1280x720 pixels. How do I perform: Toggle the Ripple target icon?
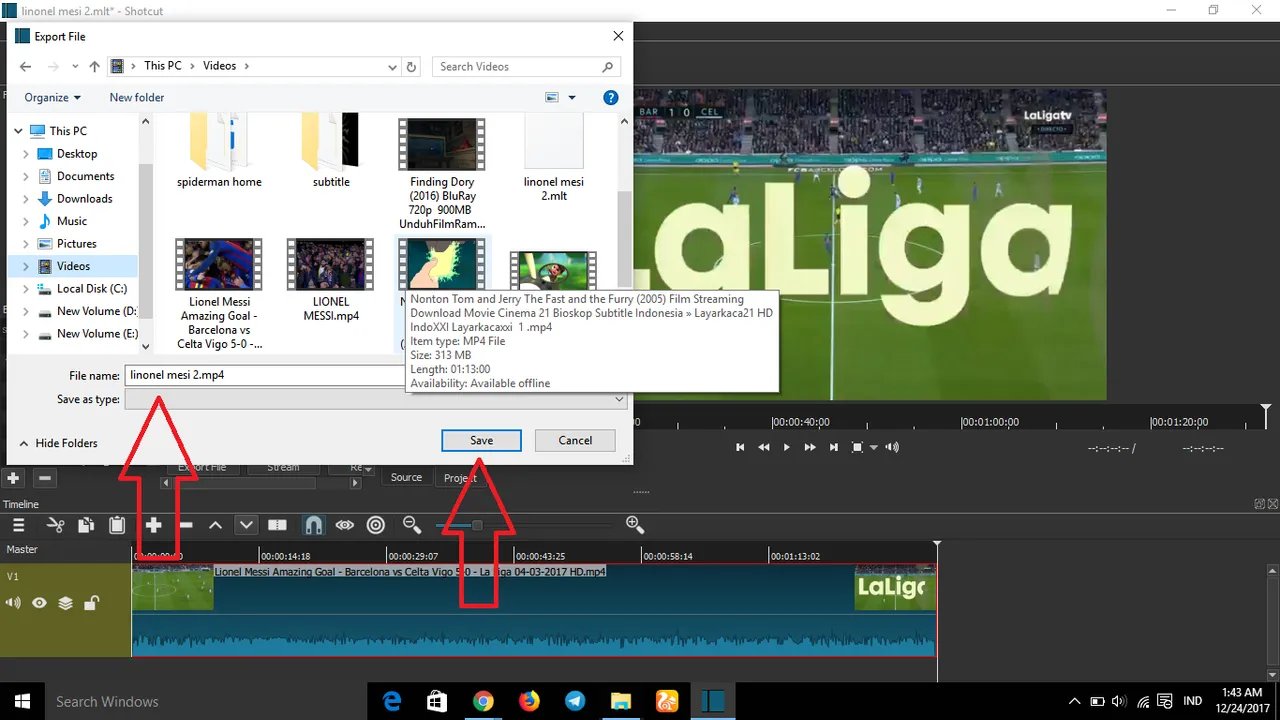[376, 525]
